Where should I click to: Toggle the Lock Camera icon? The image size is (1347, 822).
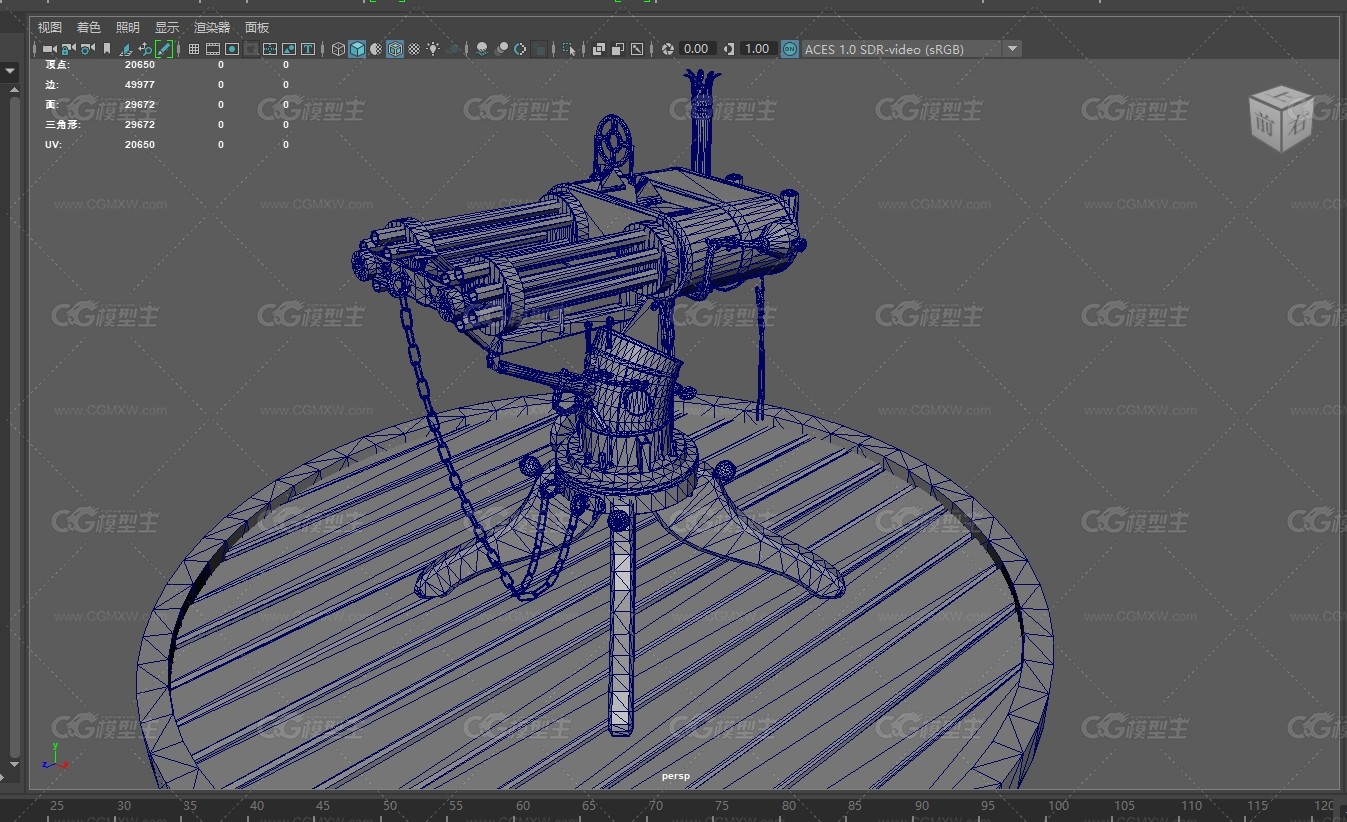click(68, 49)
